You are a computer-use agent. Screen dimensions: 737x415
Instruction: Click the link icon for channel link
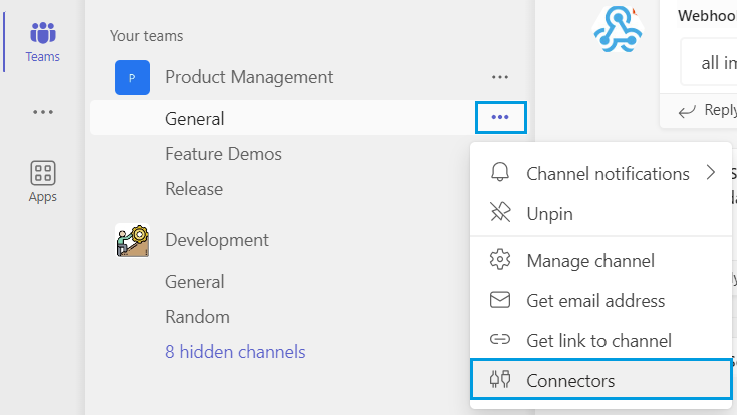[x=500, y=339]
